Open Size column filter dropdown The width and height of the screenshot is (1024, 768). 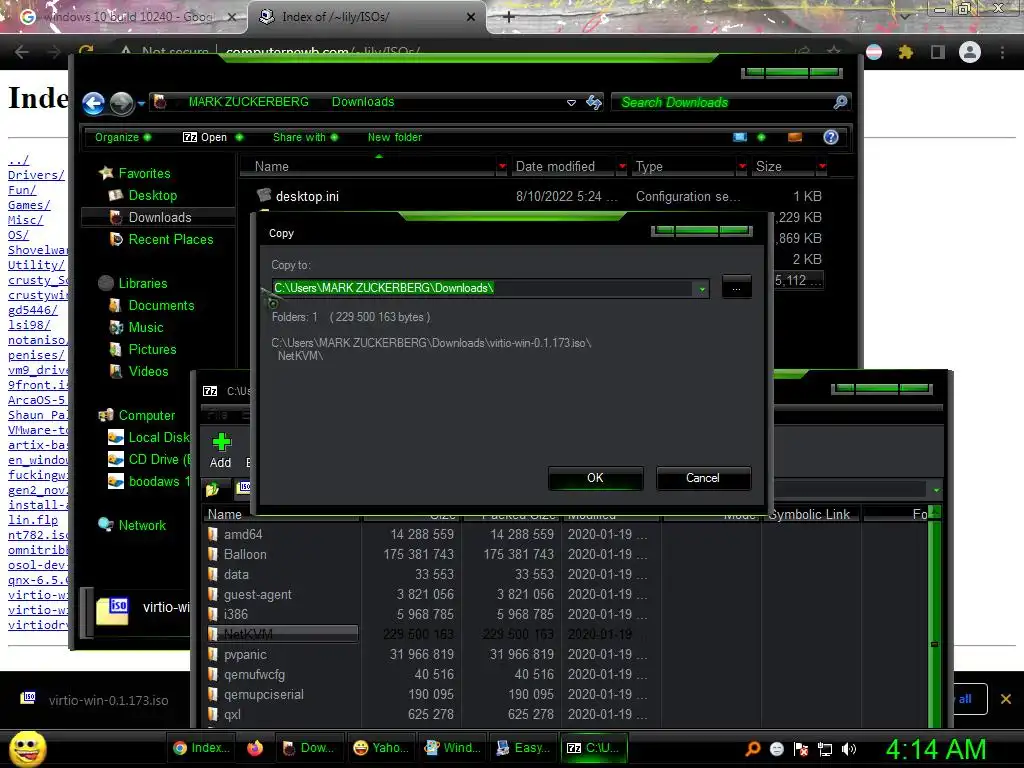tap(822, 167)
